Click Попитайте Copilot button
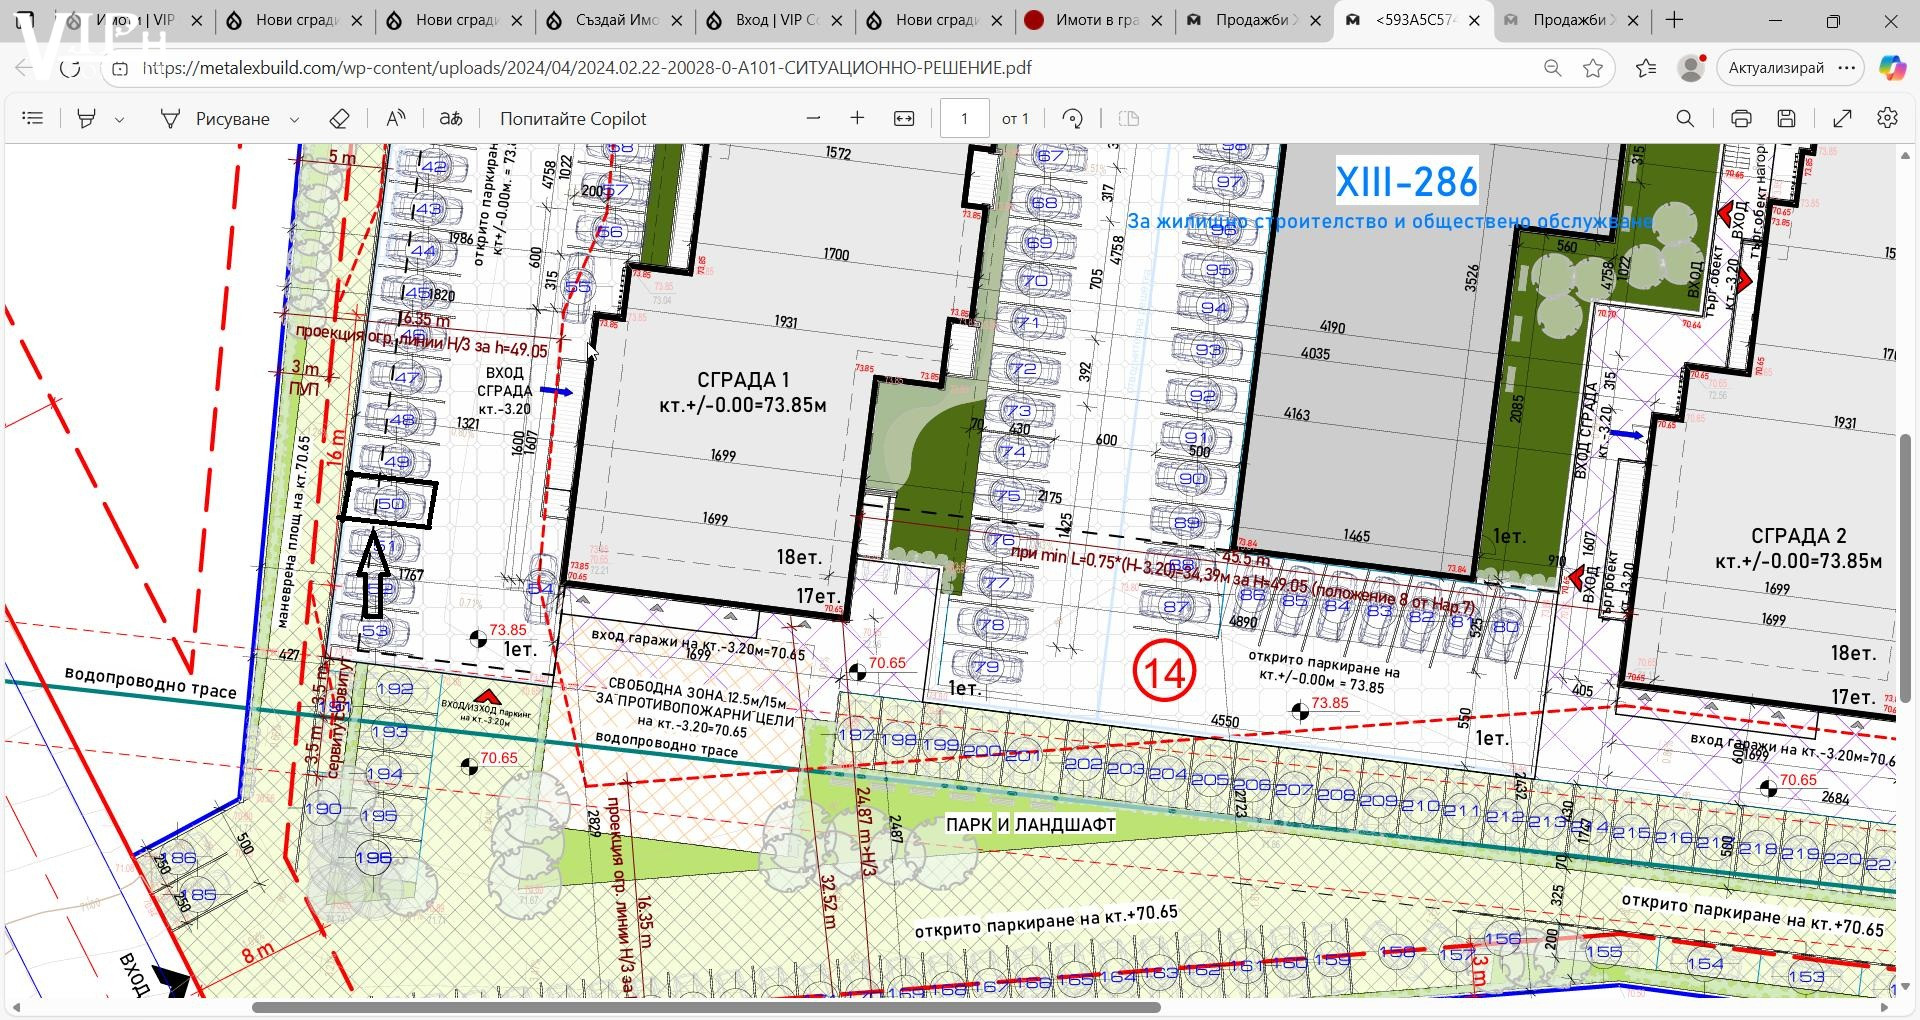The image size is (1920, 1020). pos(573,119)
